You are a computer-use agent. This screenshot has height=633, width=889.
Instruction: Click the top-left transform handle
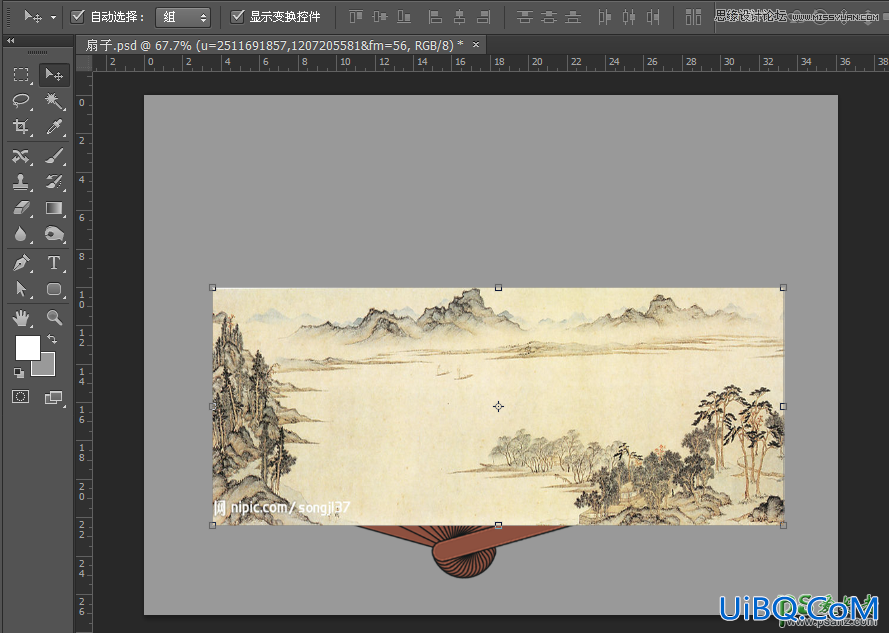tap(213, 288)
